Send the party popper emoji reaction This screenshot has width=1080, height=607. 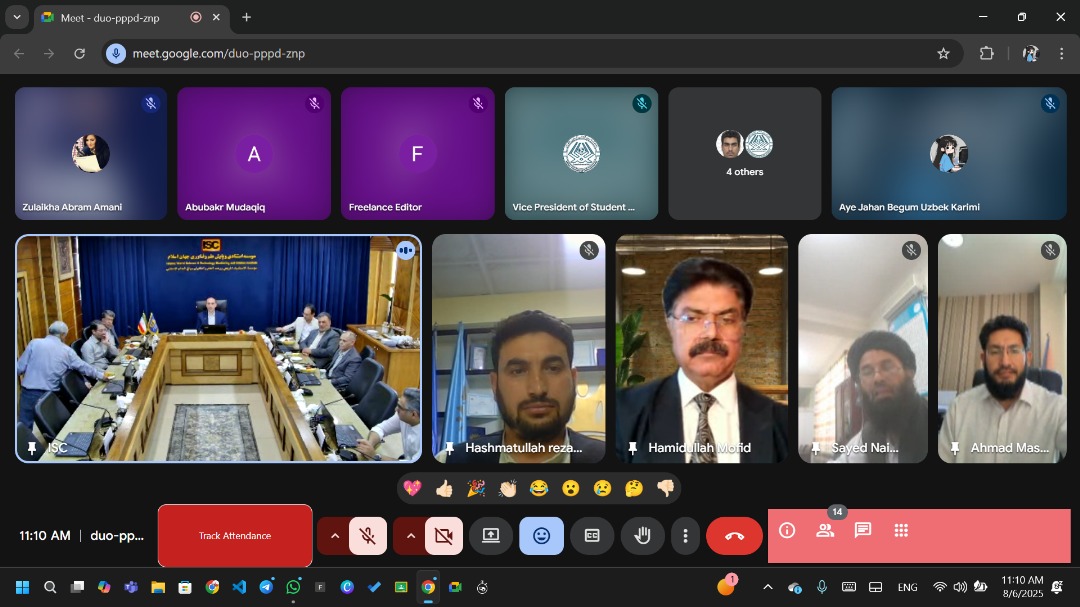[x=476, y=488]
